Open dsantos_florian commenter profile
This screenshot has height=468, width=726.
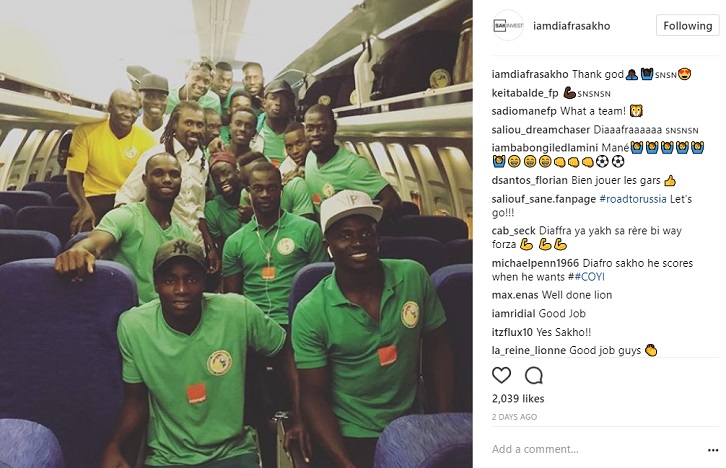tap(530, 181)
